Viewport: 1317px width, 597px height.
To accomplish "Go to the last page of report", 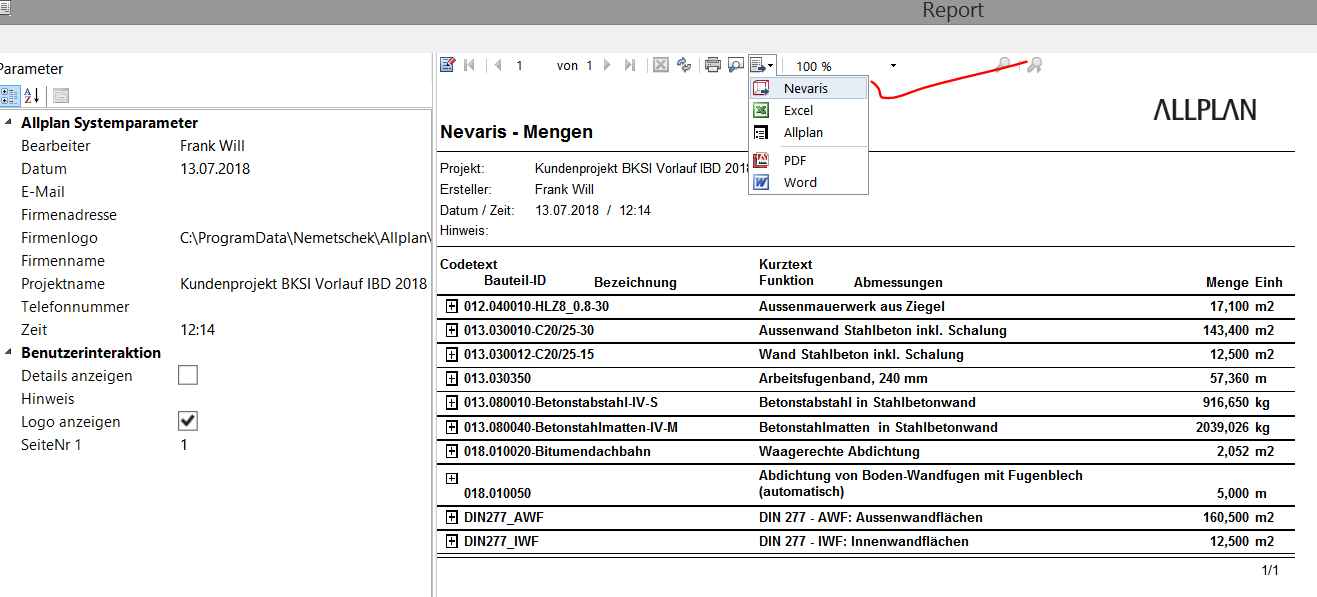I will [630, 65].
